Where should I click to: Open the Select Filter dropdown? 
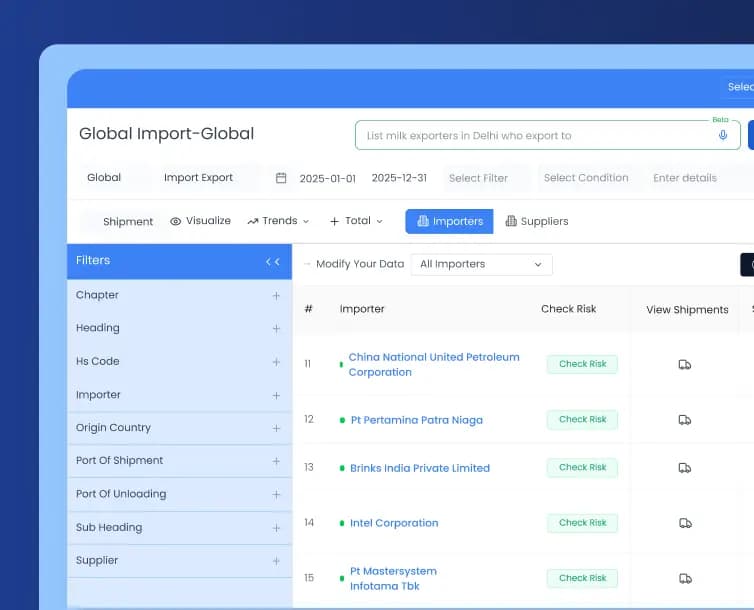coord(487,178)
